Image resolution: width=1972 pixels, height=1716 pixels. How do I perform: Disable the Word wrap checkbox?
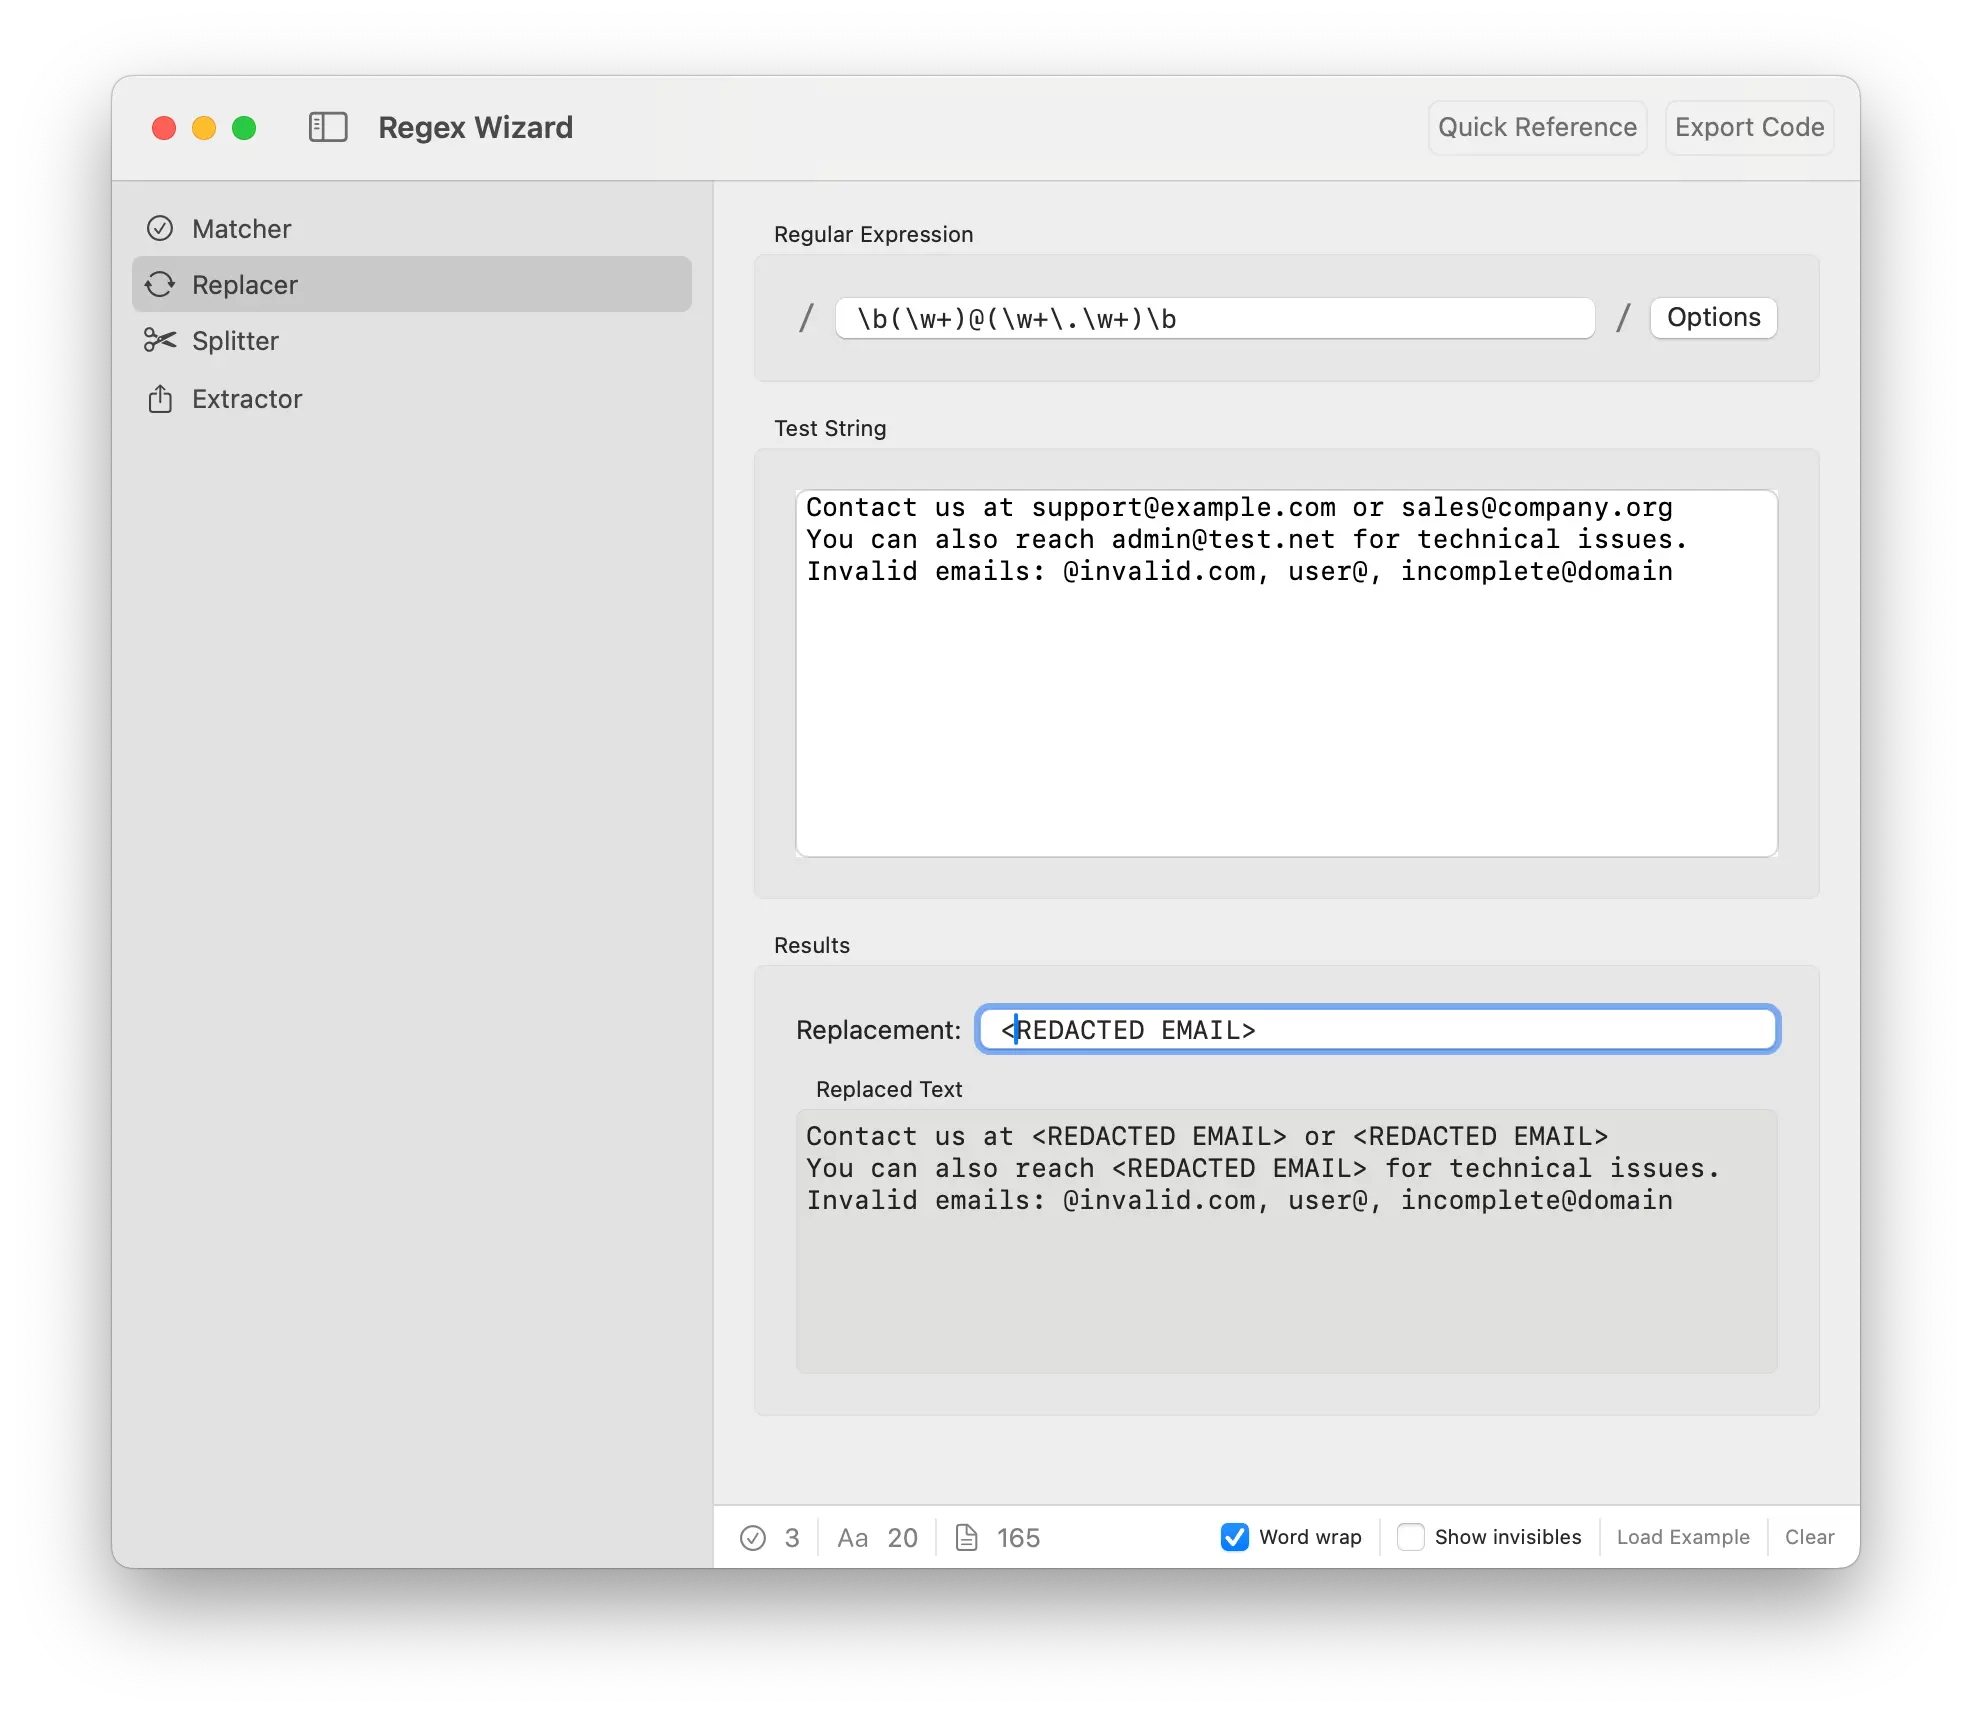[1235, 1537]
